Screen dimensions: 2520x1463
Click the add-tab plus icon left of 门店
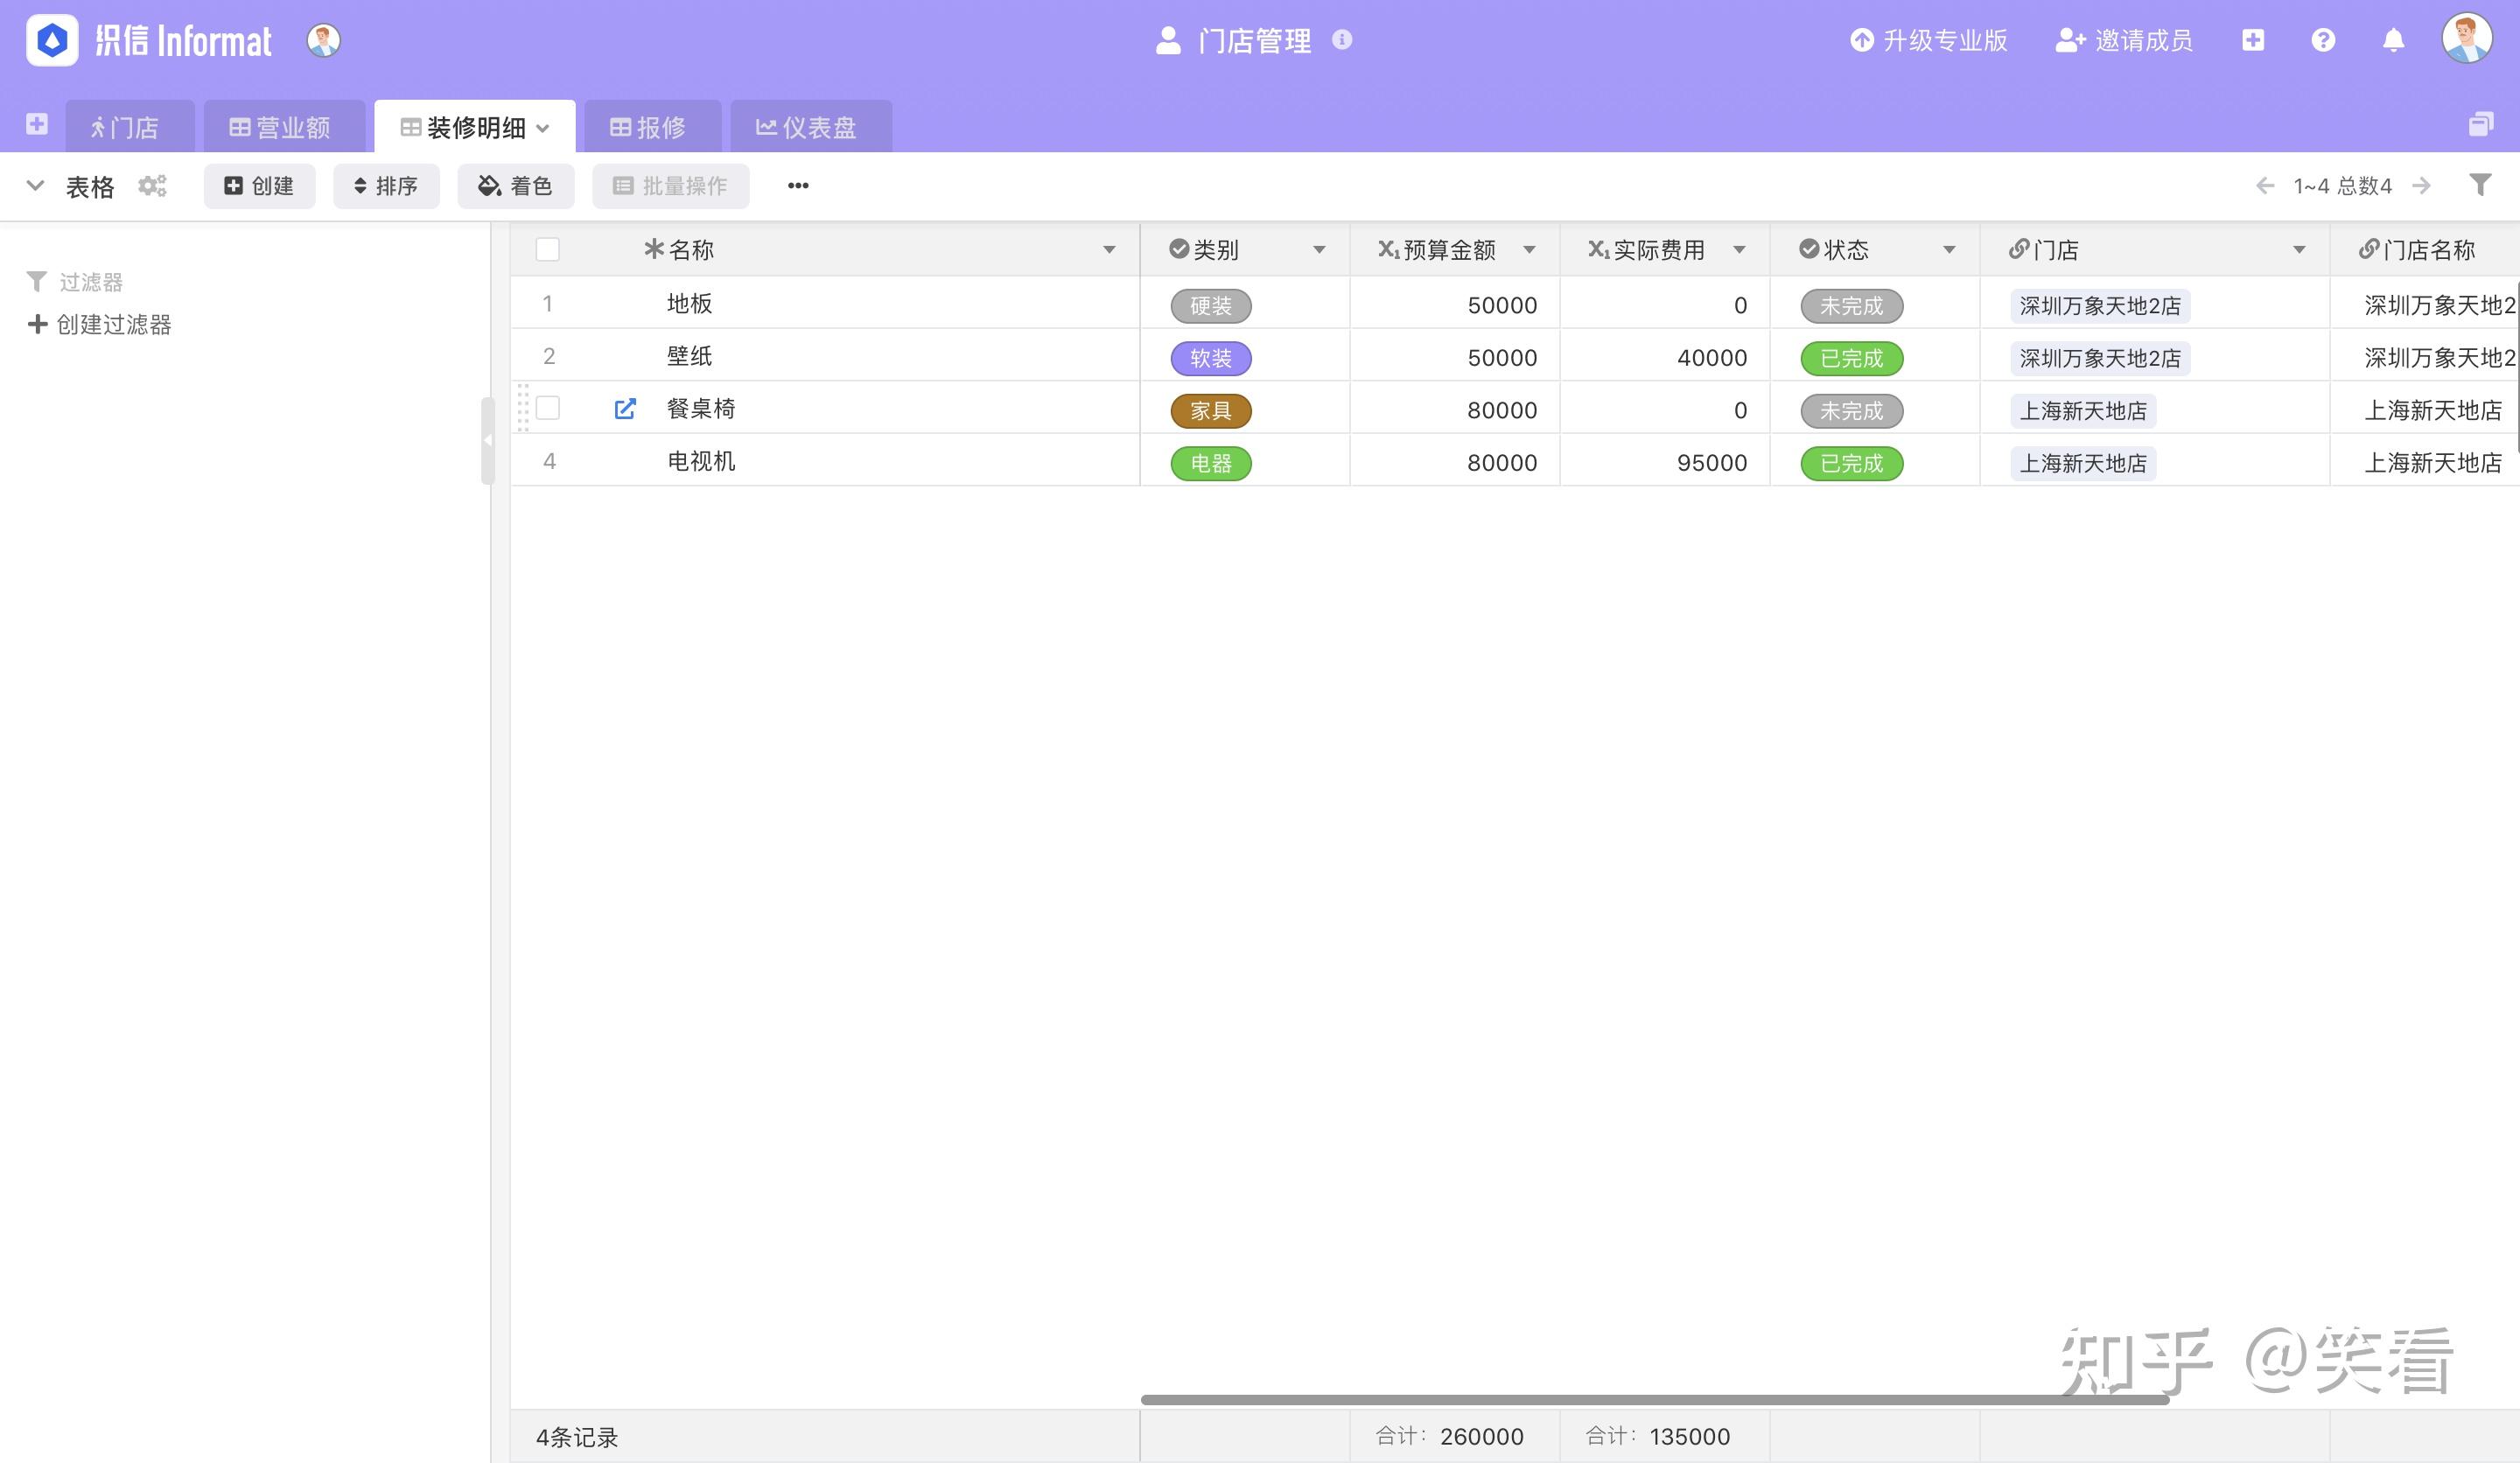[x=37, y=124]
